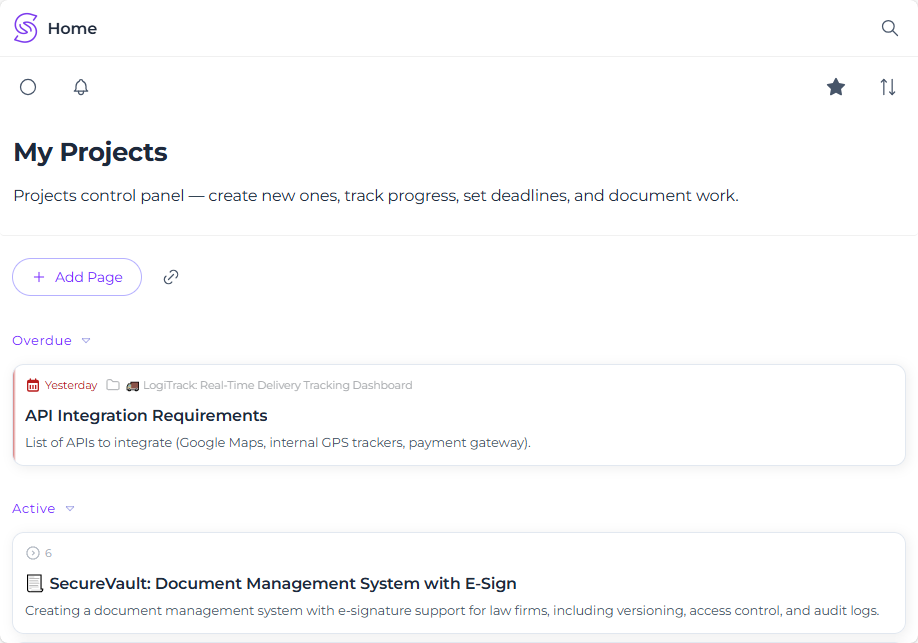Open notifications via the bell icon
Image resolution: width=918 pixels, height=643 pixels.
point(81,87)
